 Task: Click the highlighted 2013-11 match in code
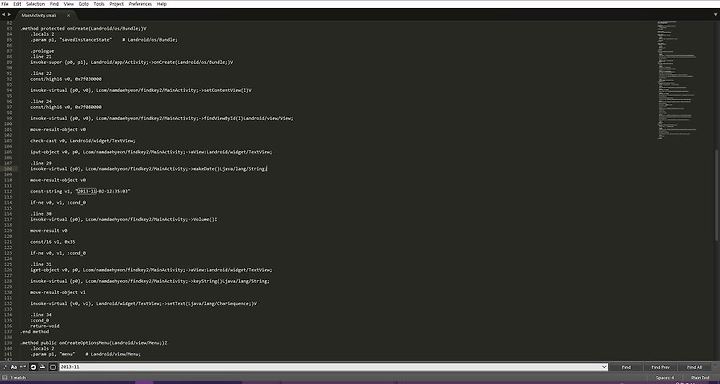(87, 191)
